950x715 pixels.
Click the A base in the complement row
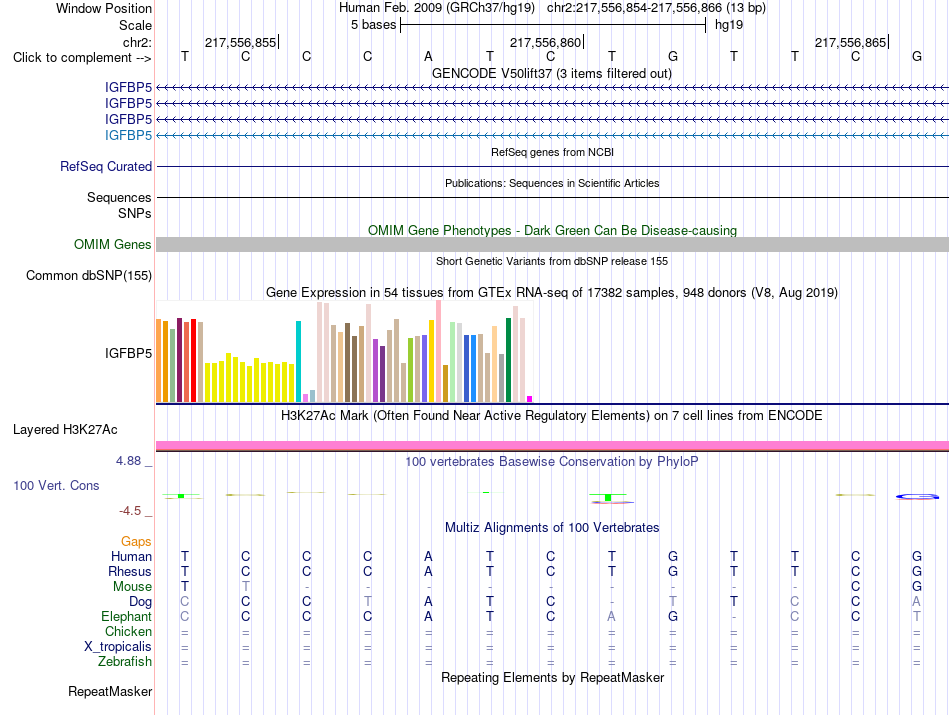pyautogui.click(x=428, y=57)
